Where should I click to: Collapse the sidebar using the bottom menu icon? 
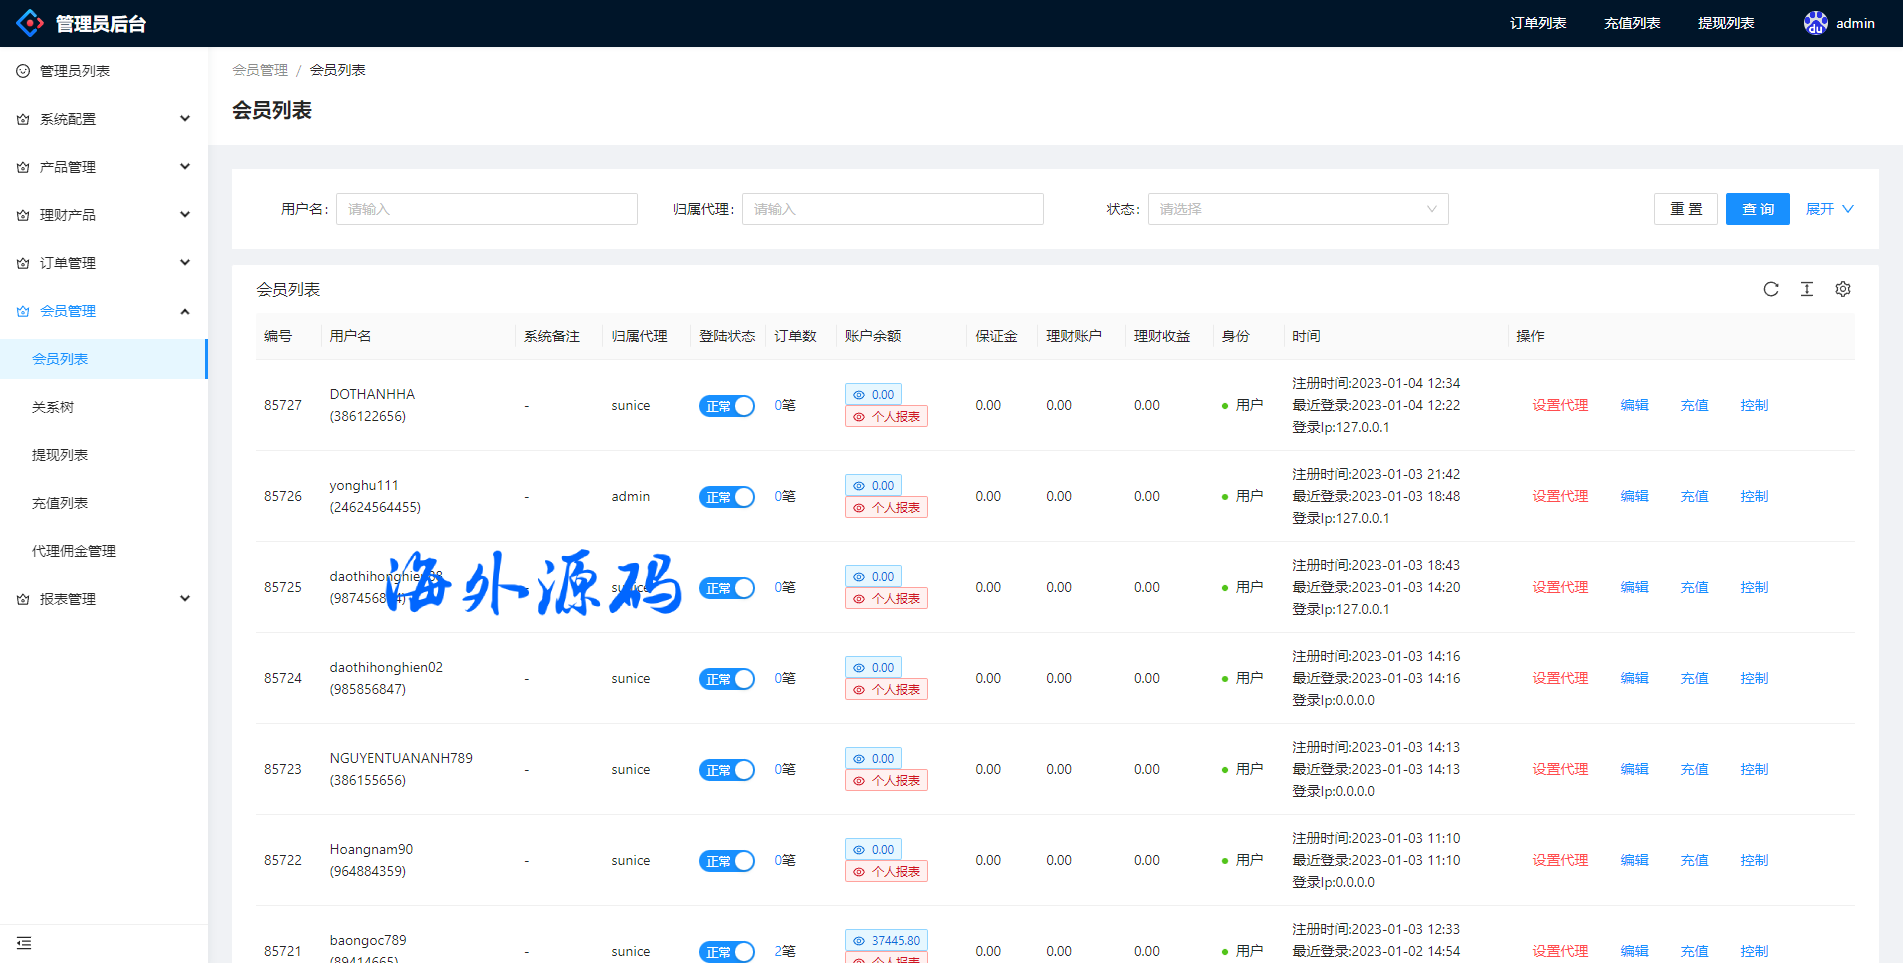24,943
